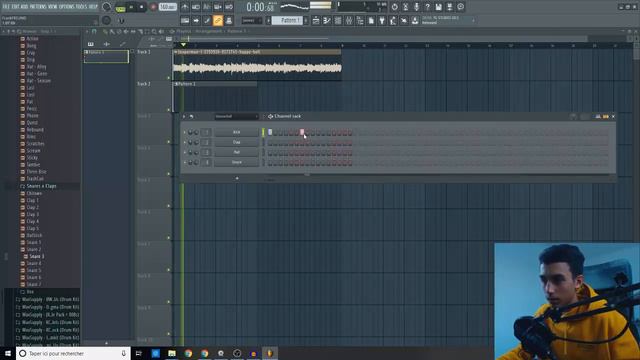Select the playlist zoom magnifier tool

pyautogui.click(x=154, y=31)
